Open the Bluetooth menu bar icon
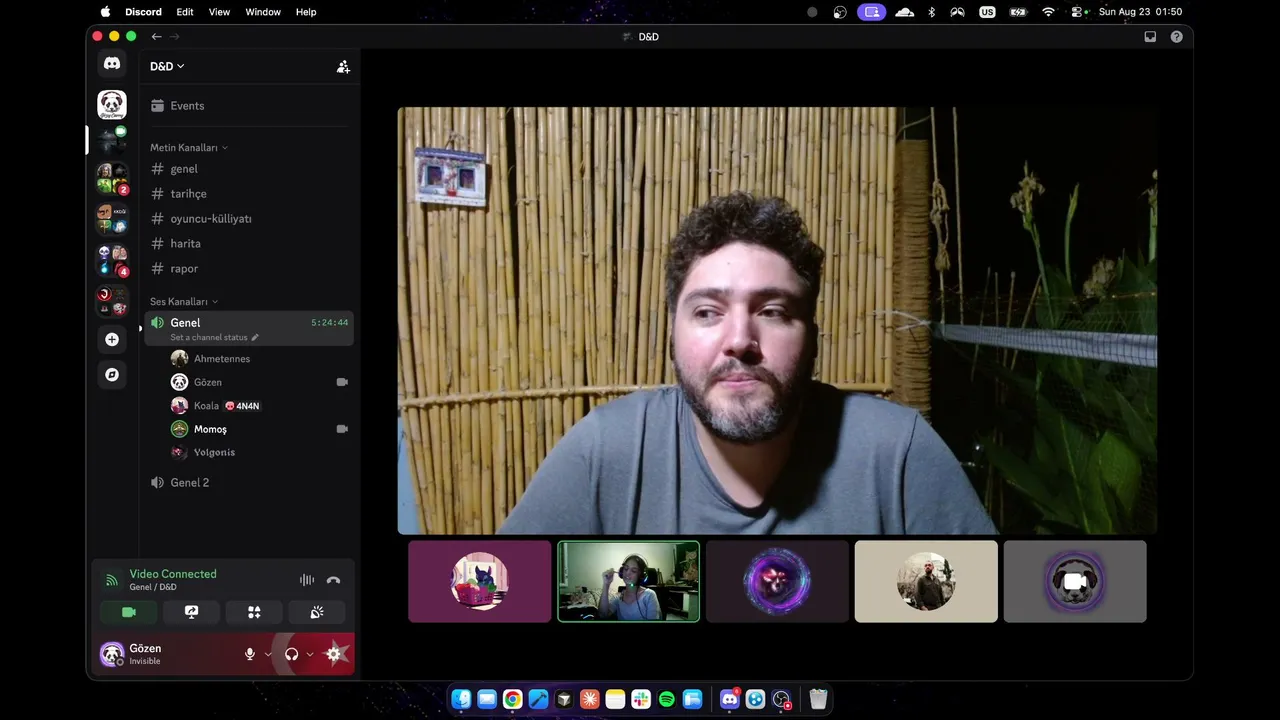The image size is (1280, 720). coord(931,12)
